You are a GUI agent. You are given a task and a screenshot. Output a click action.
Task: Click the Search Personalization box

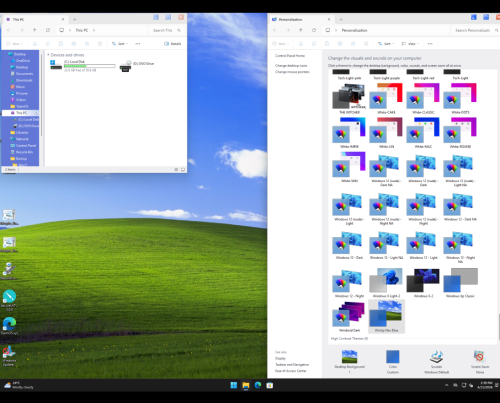[475, 30]
